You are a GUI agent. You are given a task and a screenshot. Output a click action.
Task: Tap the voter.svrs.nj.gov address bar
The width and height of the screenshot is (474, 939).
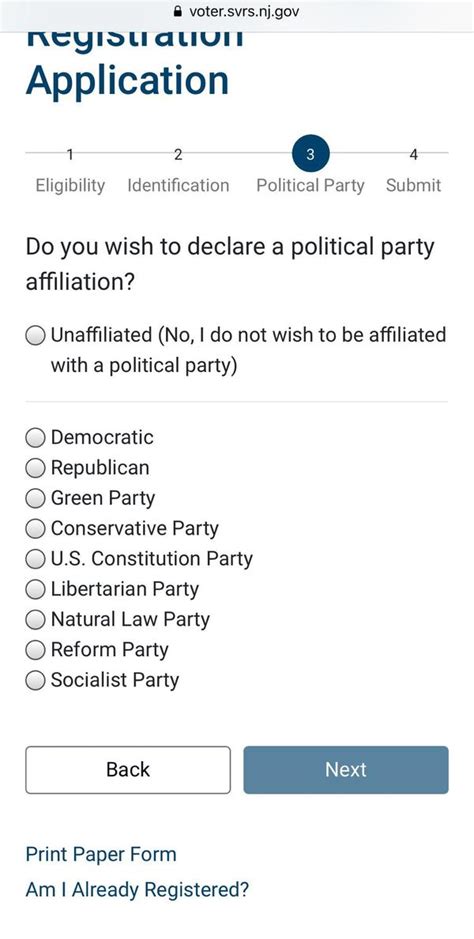(237, 12)
